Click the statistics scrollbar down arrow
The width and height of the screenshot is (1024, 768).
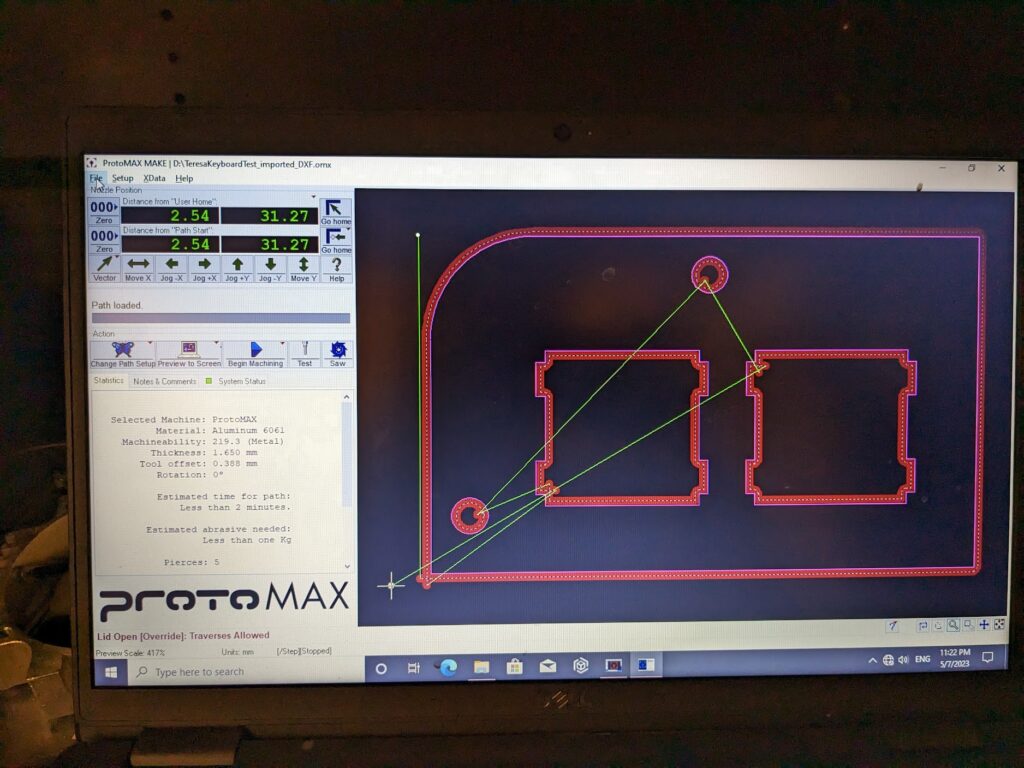tap(347, 566)
